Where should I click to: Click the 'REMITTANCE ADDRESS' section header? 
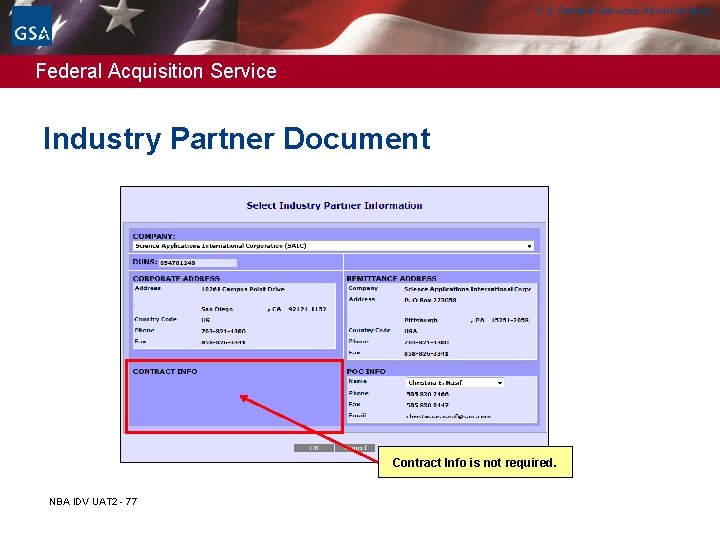pos(391,278)
